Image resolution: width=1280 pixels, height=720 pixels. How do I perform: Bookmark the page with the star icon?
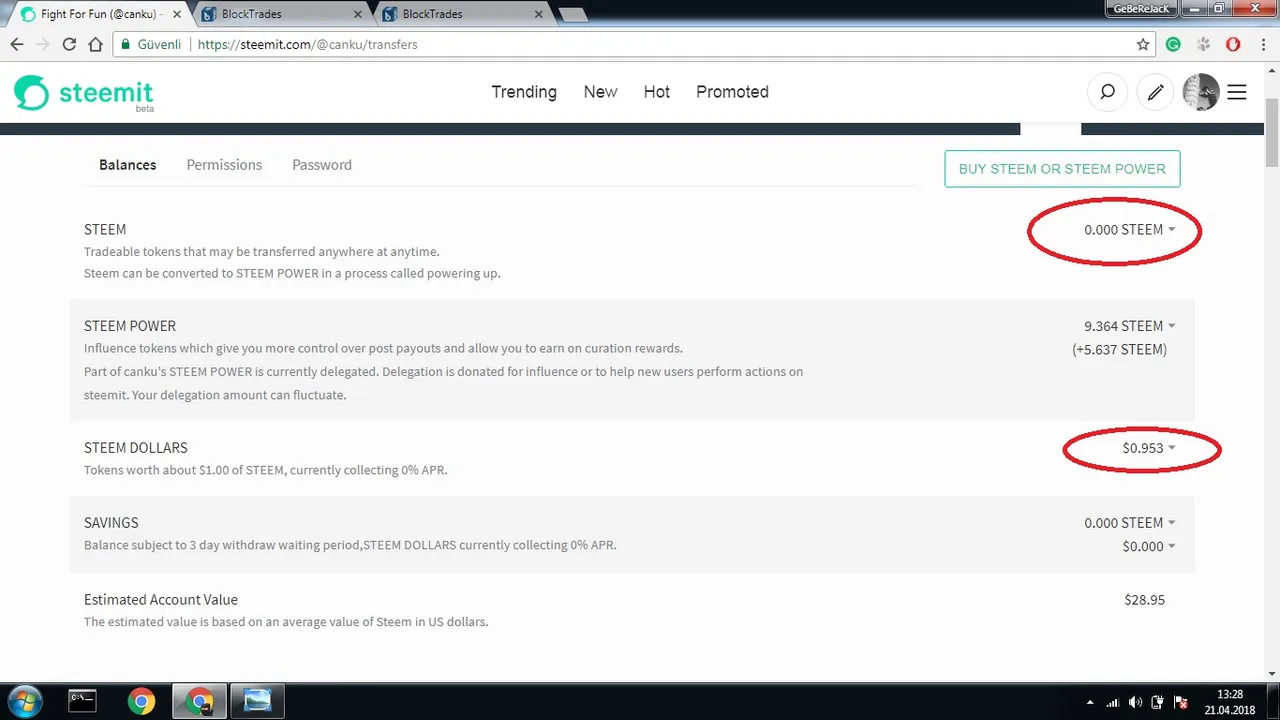coord(1143,45)
